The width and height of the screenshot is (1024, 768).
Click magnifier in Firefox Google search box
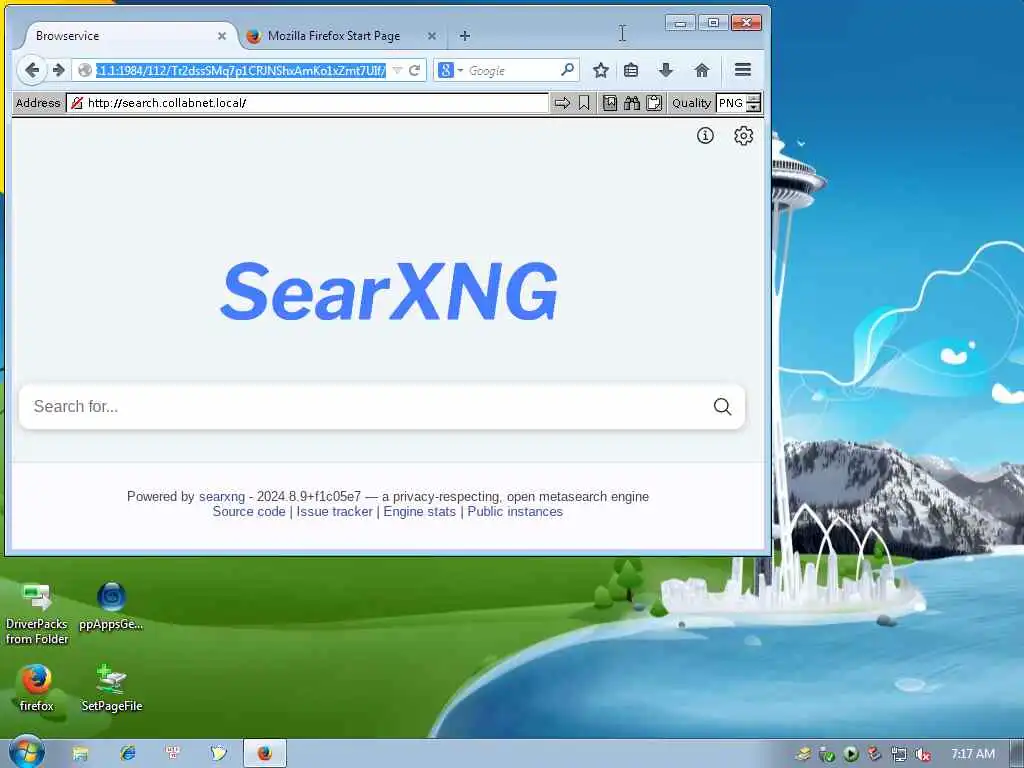coord(568,69)
